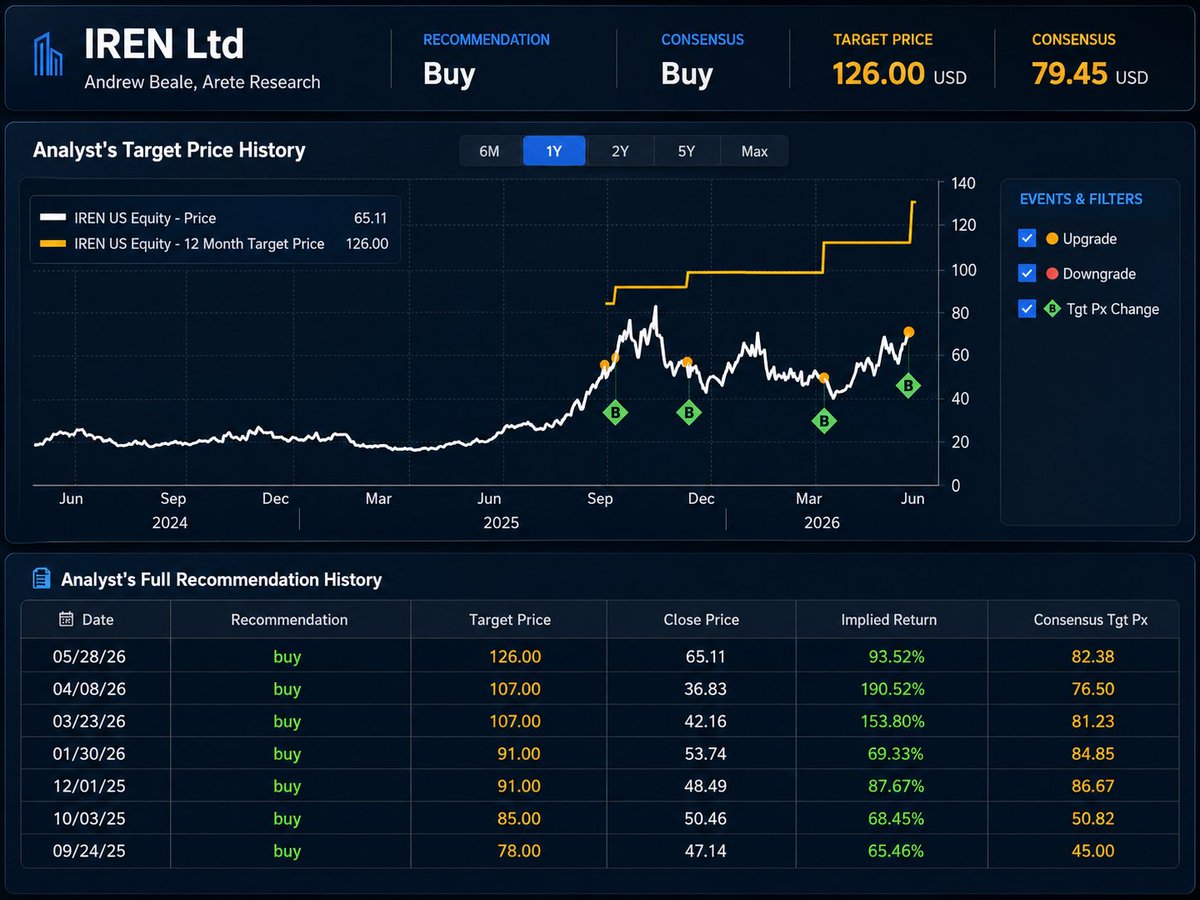Click the EVENTS & FILTERS panel heading
This screenshot has height=900, width=1200.
pyautogui.click(x=1081, y=199)
